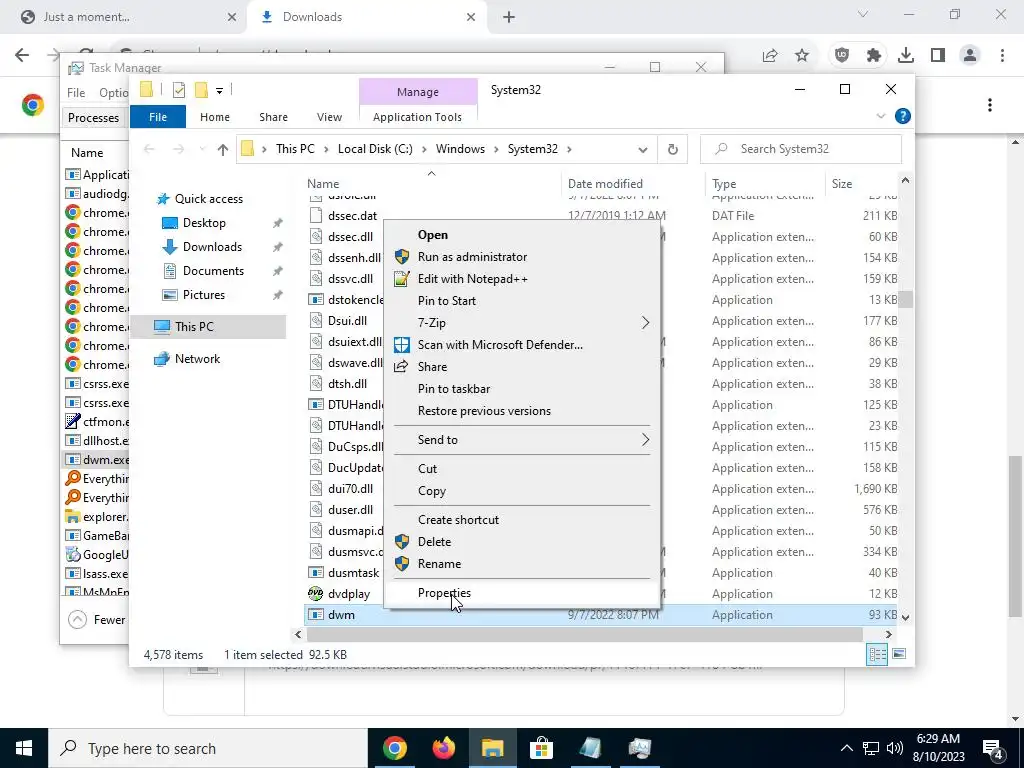Select Open in the context menu
Viewport: 1024px width, 768px height.
coord(432,235)
